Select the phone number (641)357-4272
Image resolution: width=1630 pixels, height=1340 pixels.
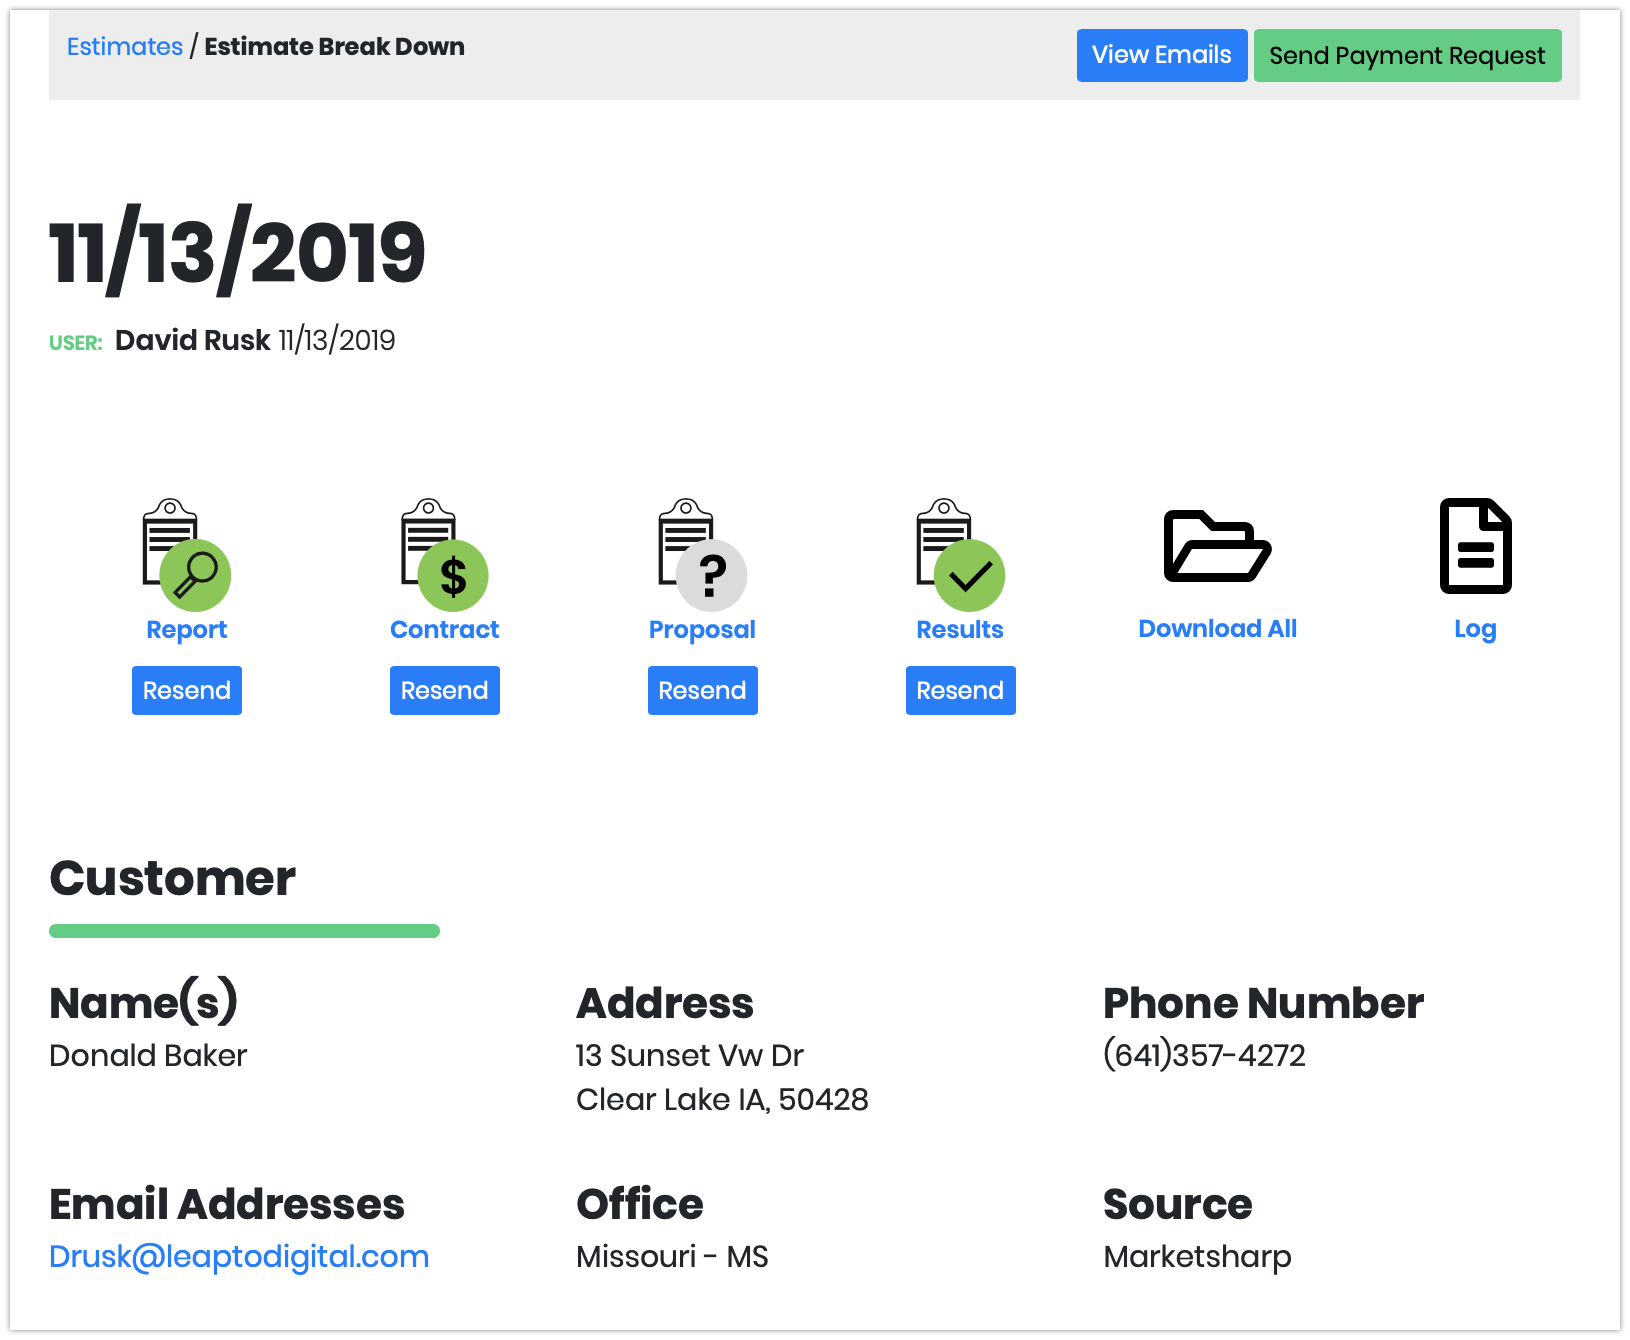coord(1205,1056)
